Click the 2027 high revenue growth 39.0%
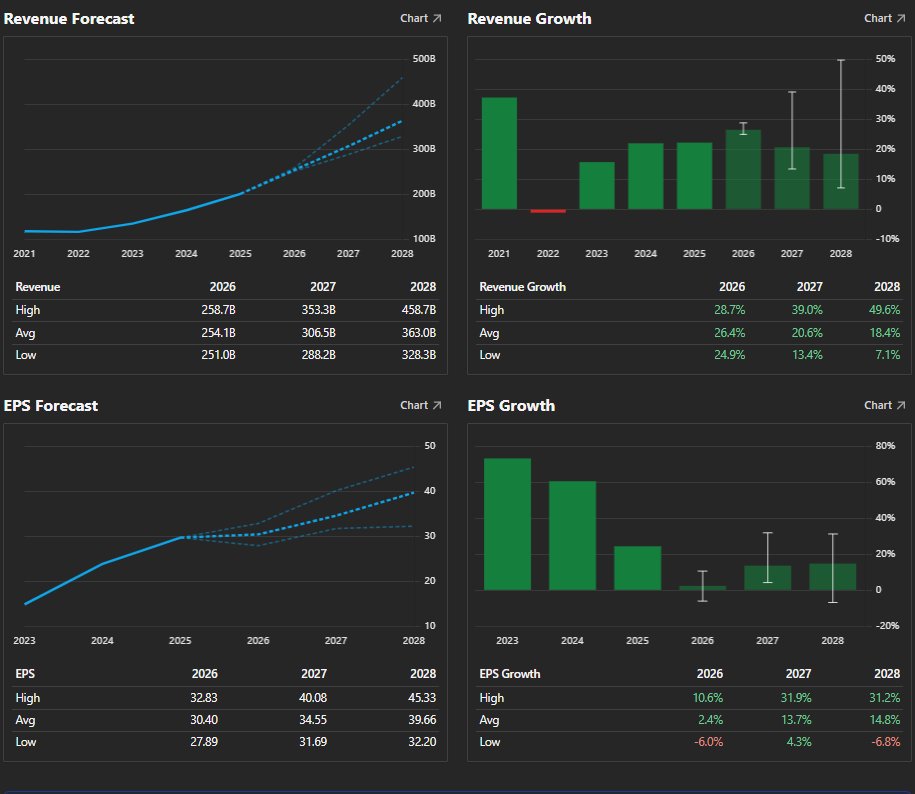The height and width of the screenshot is (794, 915). pyautogui.click(x=807, y=310)
